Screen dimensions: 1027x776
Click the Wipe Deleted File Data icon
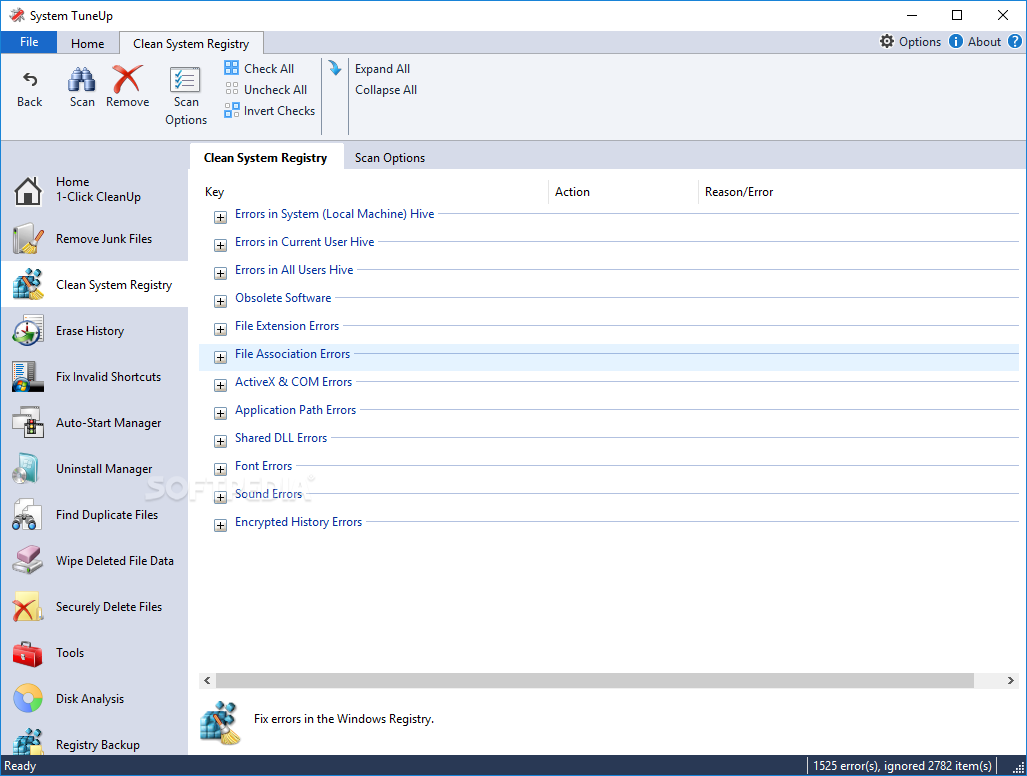click(27, 561)
